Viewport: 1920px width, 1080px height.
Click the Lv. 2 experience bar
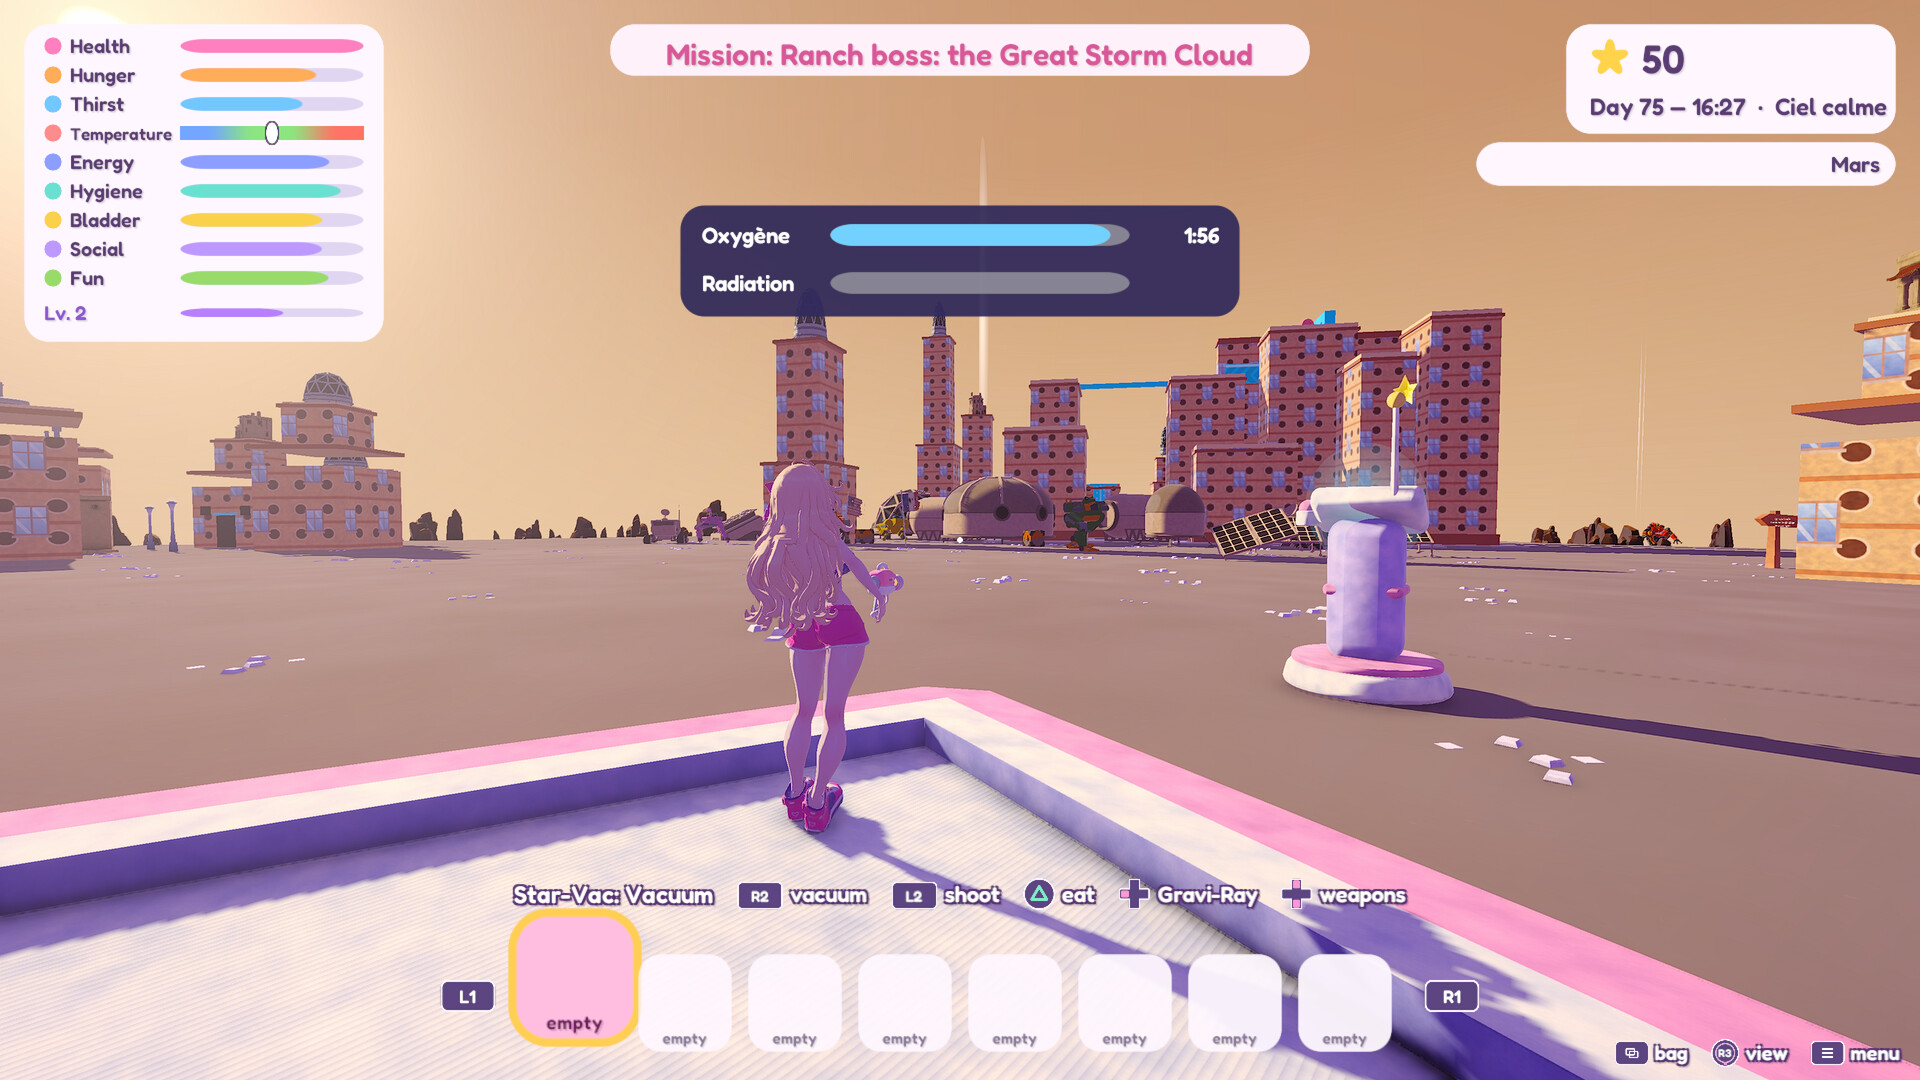271,313
